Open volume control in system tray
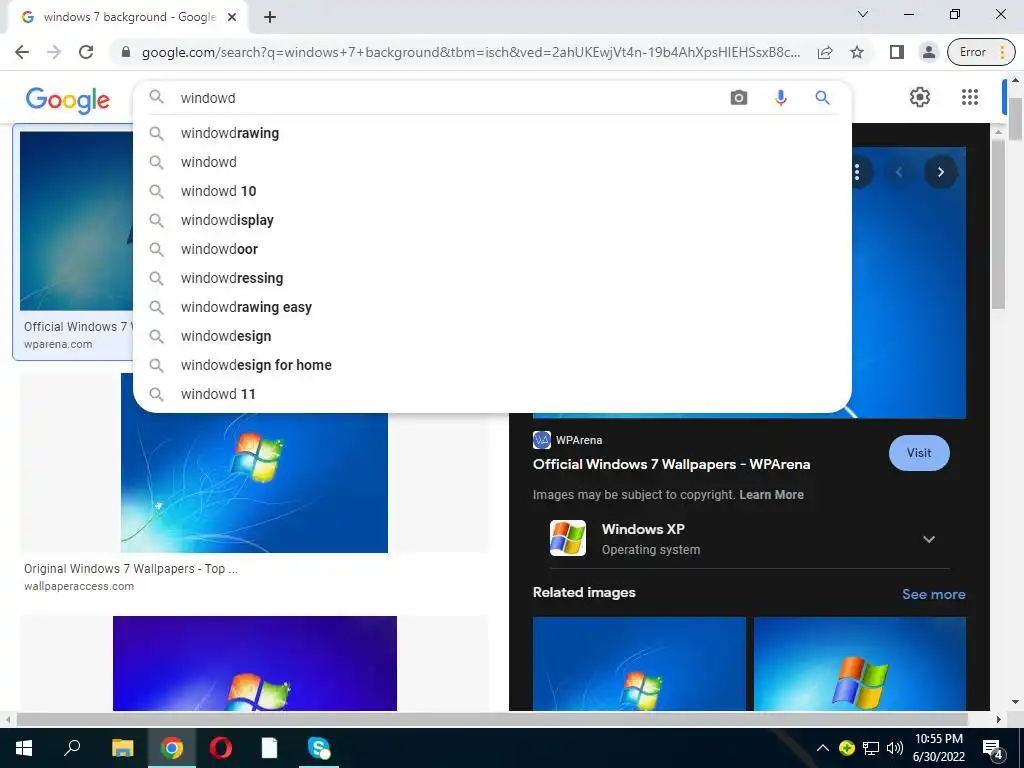Screen dimensions: 1024x768 pos(895,748)
